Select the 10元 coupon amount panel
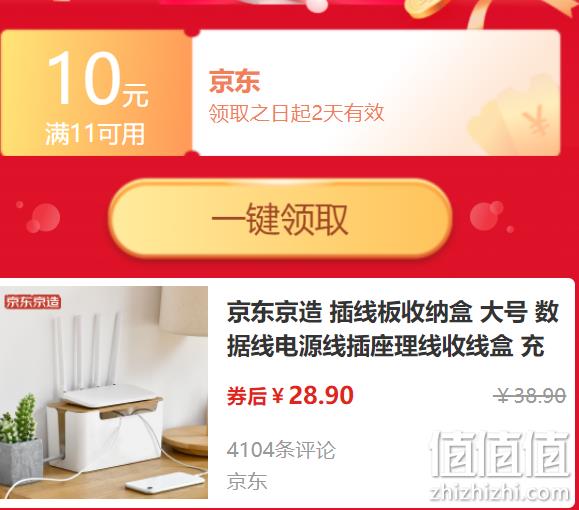Screen dimensions: 579x510 pos(96,93)
